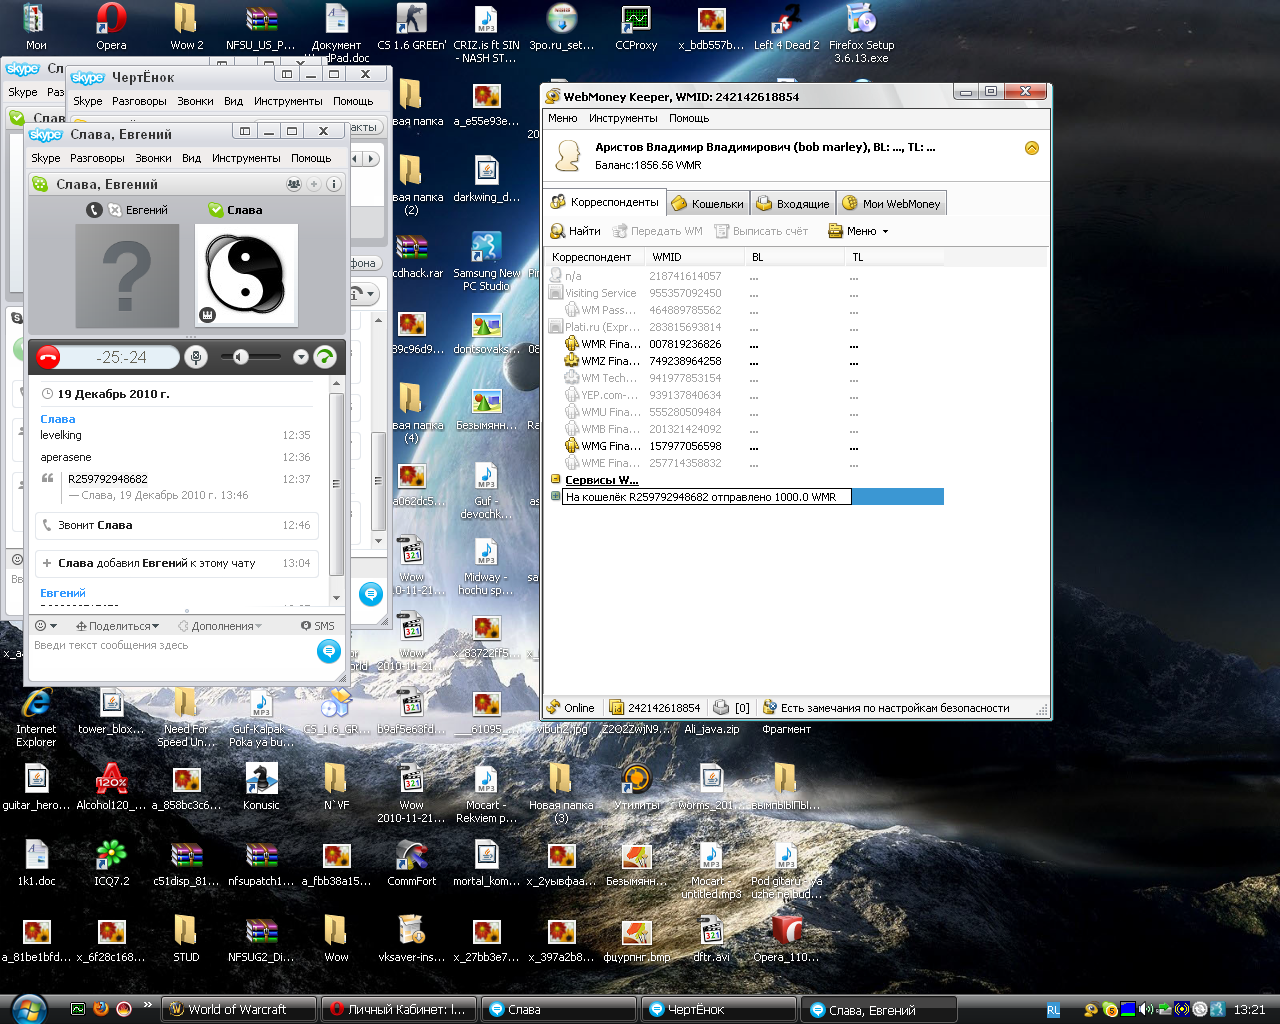
Task: Click the printer [0] icon in the WebMoney status bar
Action: click(733, 708)
